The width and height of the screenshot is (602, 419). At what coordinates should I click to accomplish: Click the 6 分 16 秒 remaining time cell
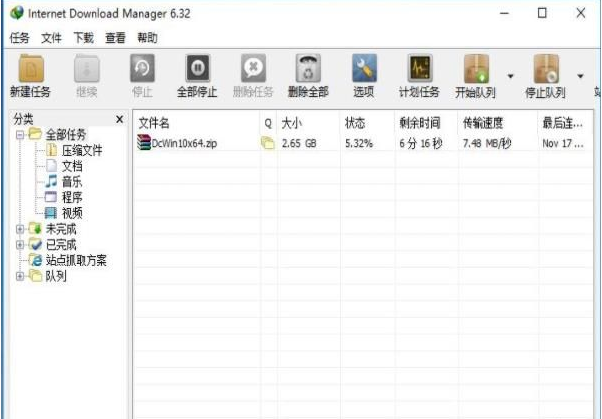pyautogui.click(x=421, y=144)
